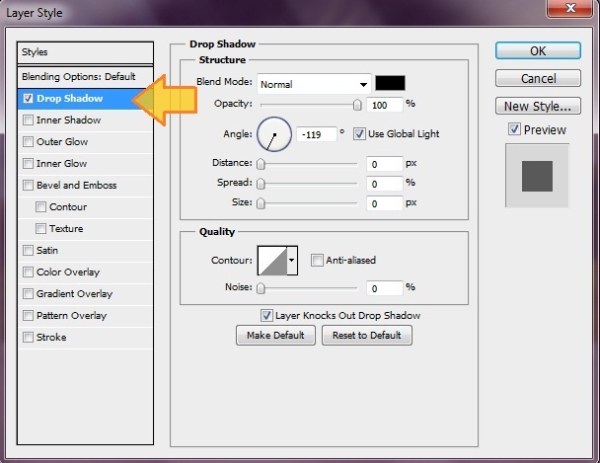Image resolution: width=600 pixels, height=463 pixels.
Task: Click the Contour curve thumbnail
Action: tap(271, 261)
